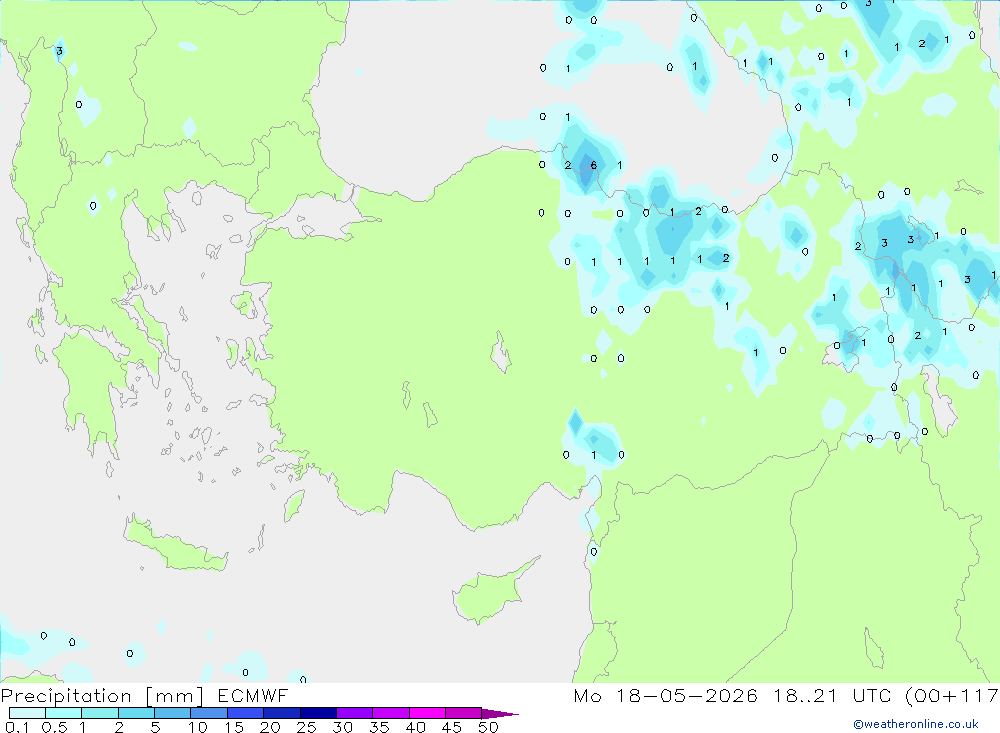Click the 30–35 mm legend color box
Screen dimensions: 1000x733
pyautogui.click(x=355, y=713)
